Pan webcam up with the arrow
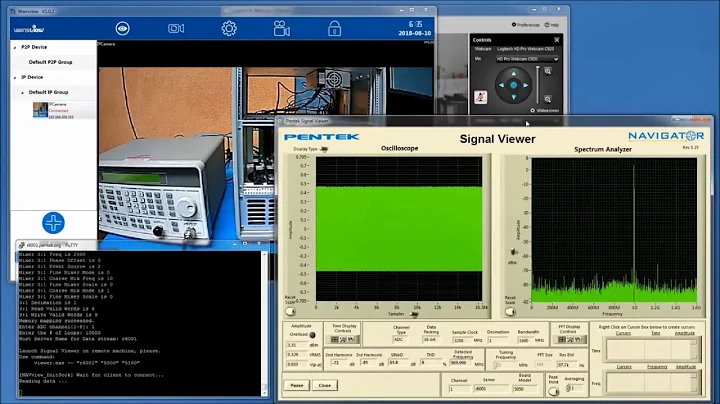This screenshot has height=404, width=720. tap(513, 73)
